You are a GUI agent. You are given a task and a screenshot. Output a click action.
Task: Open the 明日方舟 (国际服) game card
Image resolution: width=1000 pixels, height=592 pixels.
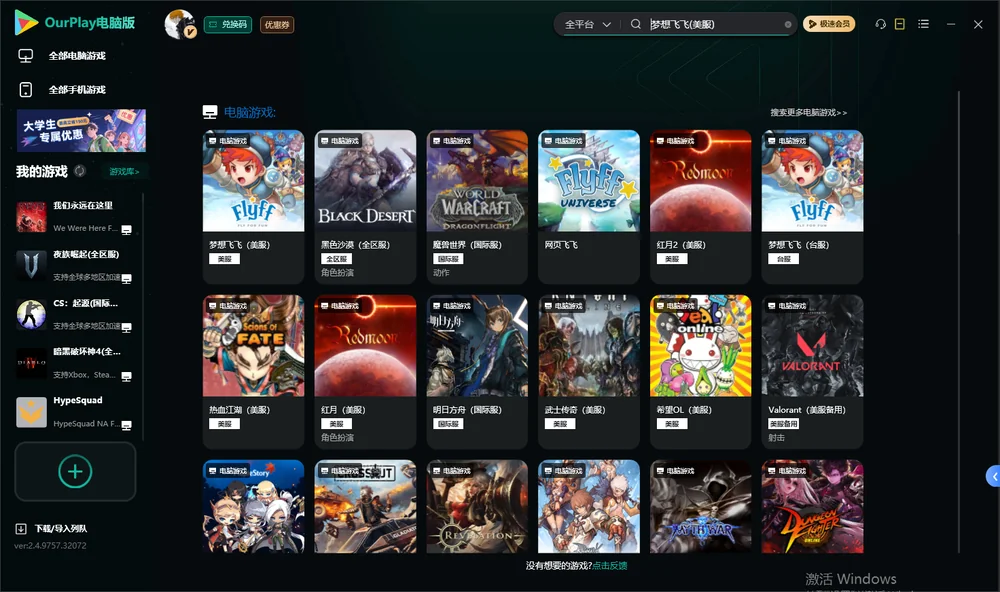[477, 371]
